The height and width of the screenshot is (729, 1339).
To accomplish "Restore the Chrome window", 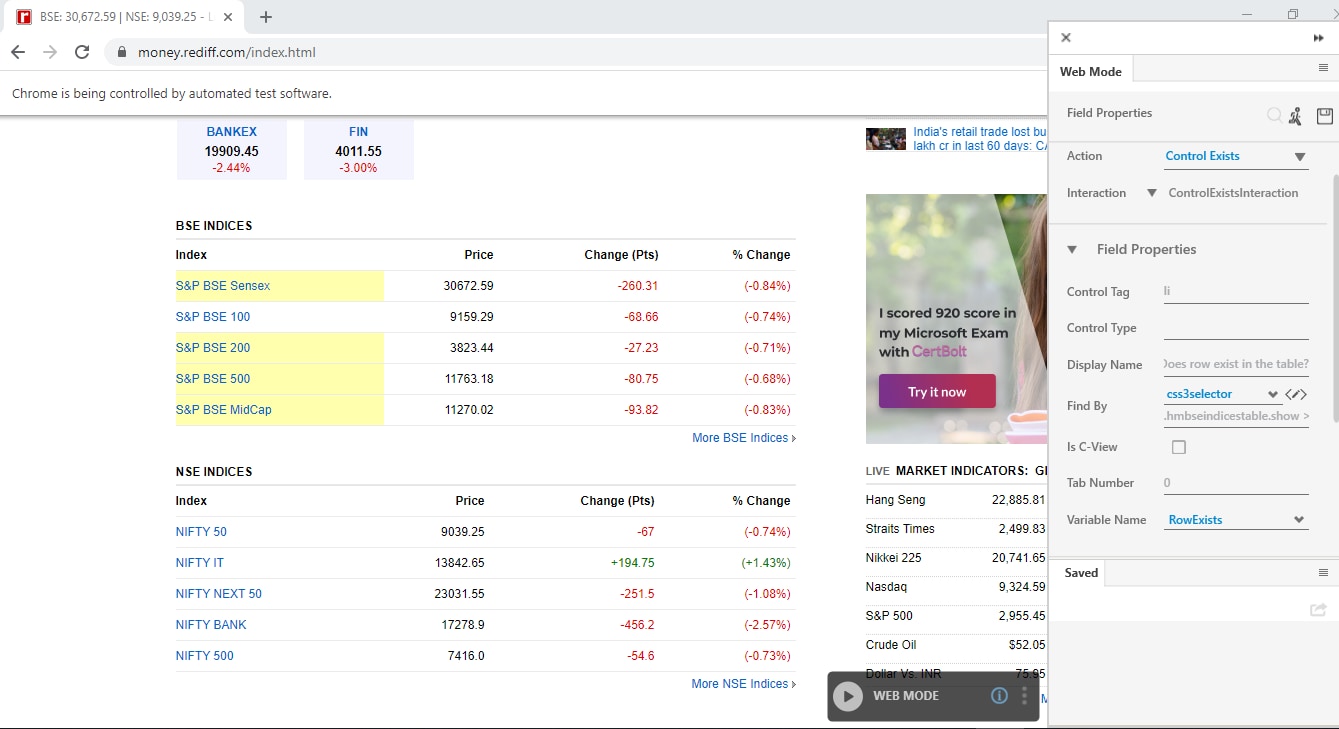I will [x=1293, y=14].
